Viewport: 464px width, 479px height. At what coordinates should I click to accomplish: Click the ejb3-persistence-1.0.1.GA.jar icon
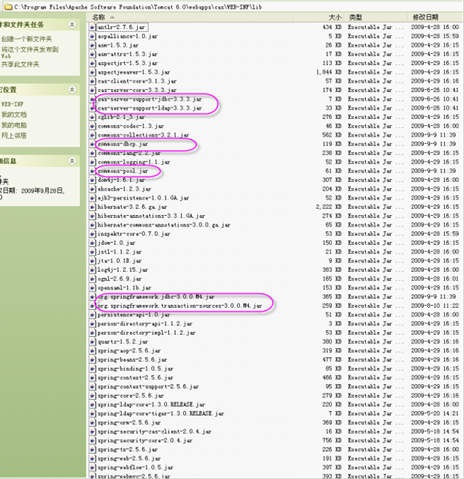(93, 198)
